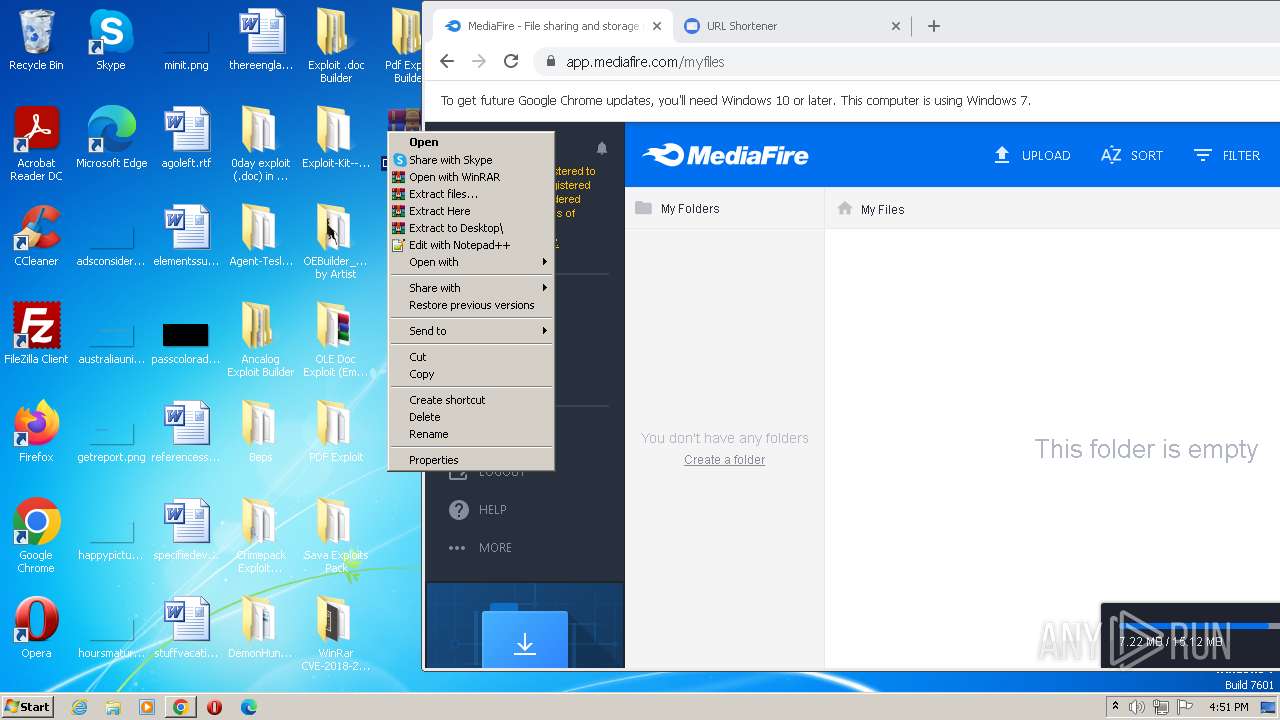Click the Chrome taskbar button

(x=180, y=707)
